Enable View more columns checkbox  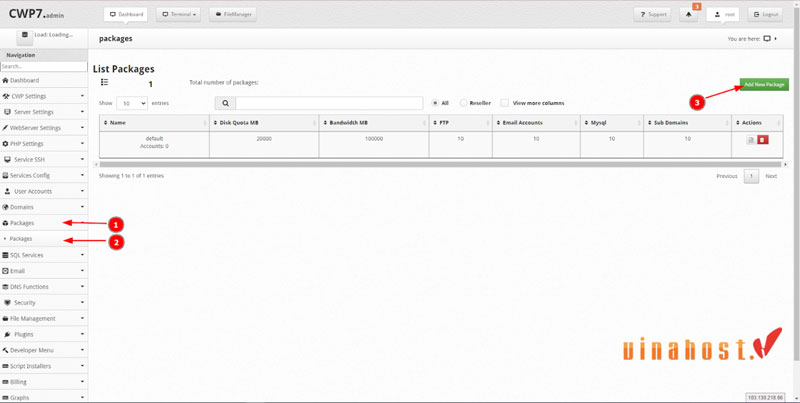(x=505, y=103)
